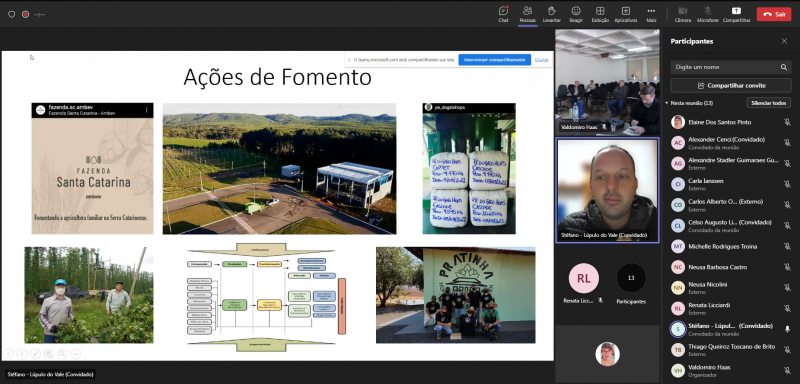Click the red recording indicator
This screenshot has width=800, height=384.
click(x=26, y=14)
